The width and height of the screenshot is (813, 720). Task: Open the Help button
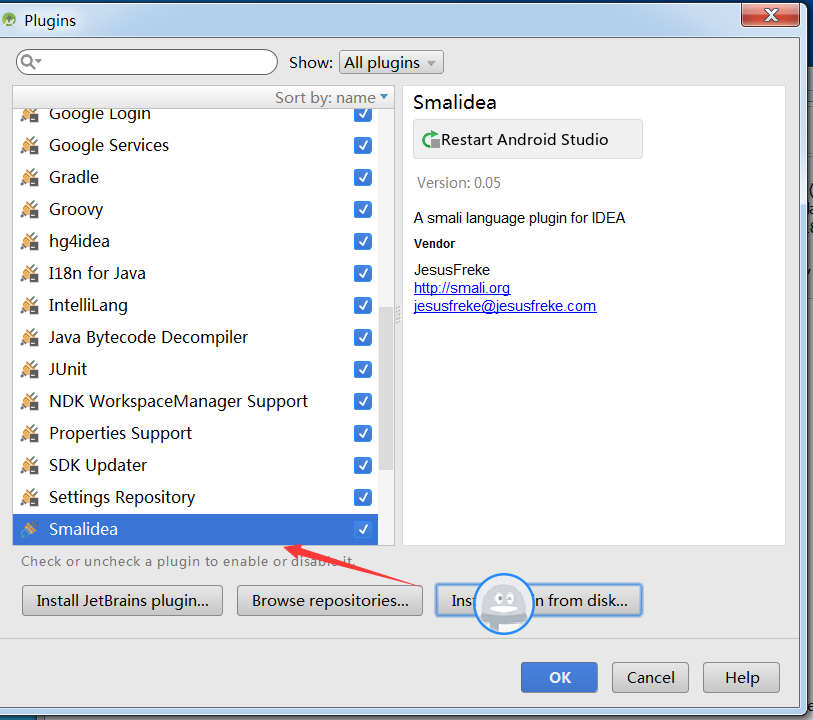pyautogui.click(x=741, y=677)
